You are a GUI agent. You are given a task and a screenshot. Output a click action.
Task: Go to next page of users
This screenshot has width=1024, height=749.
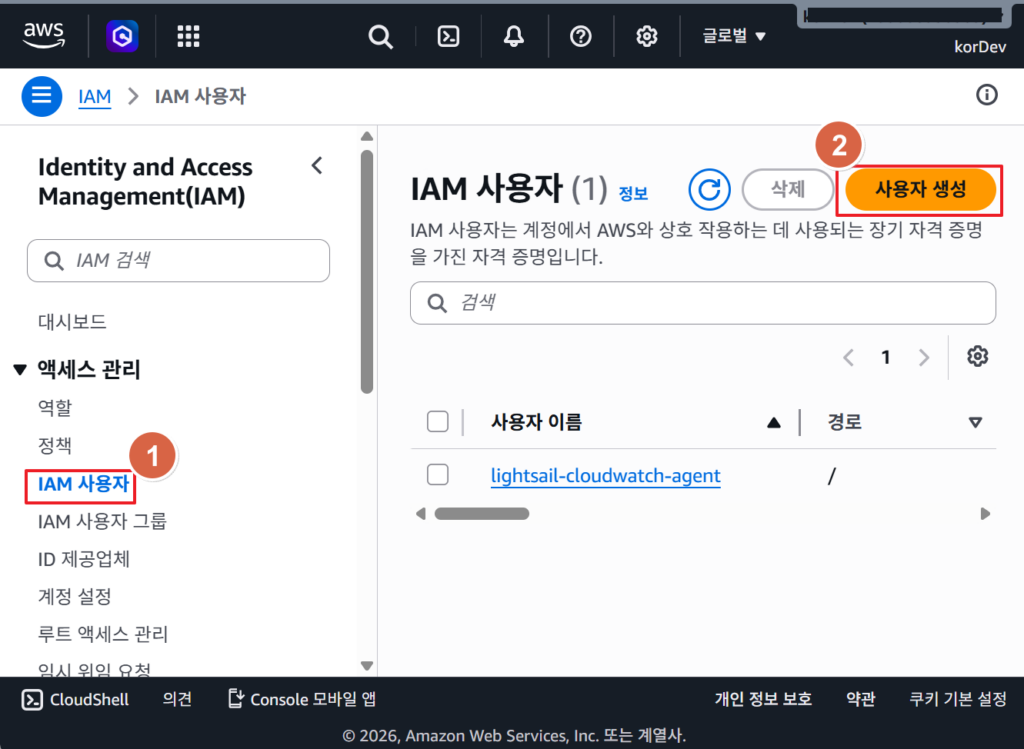click(923, 357)
